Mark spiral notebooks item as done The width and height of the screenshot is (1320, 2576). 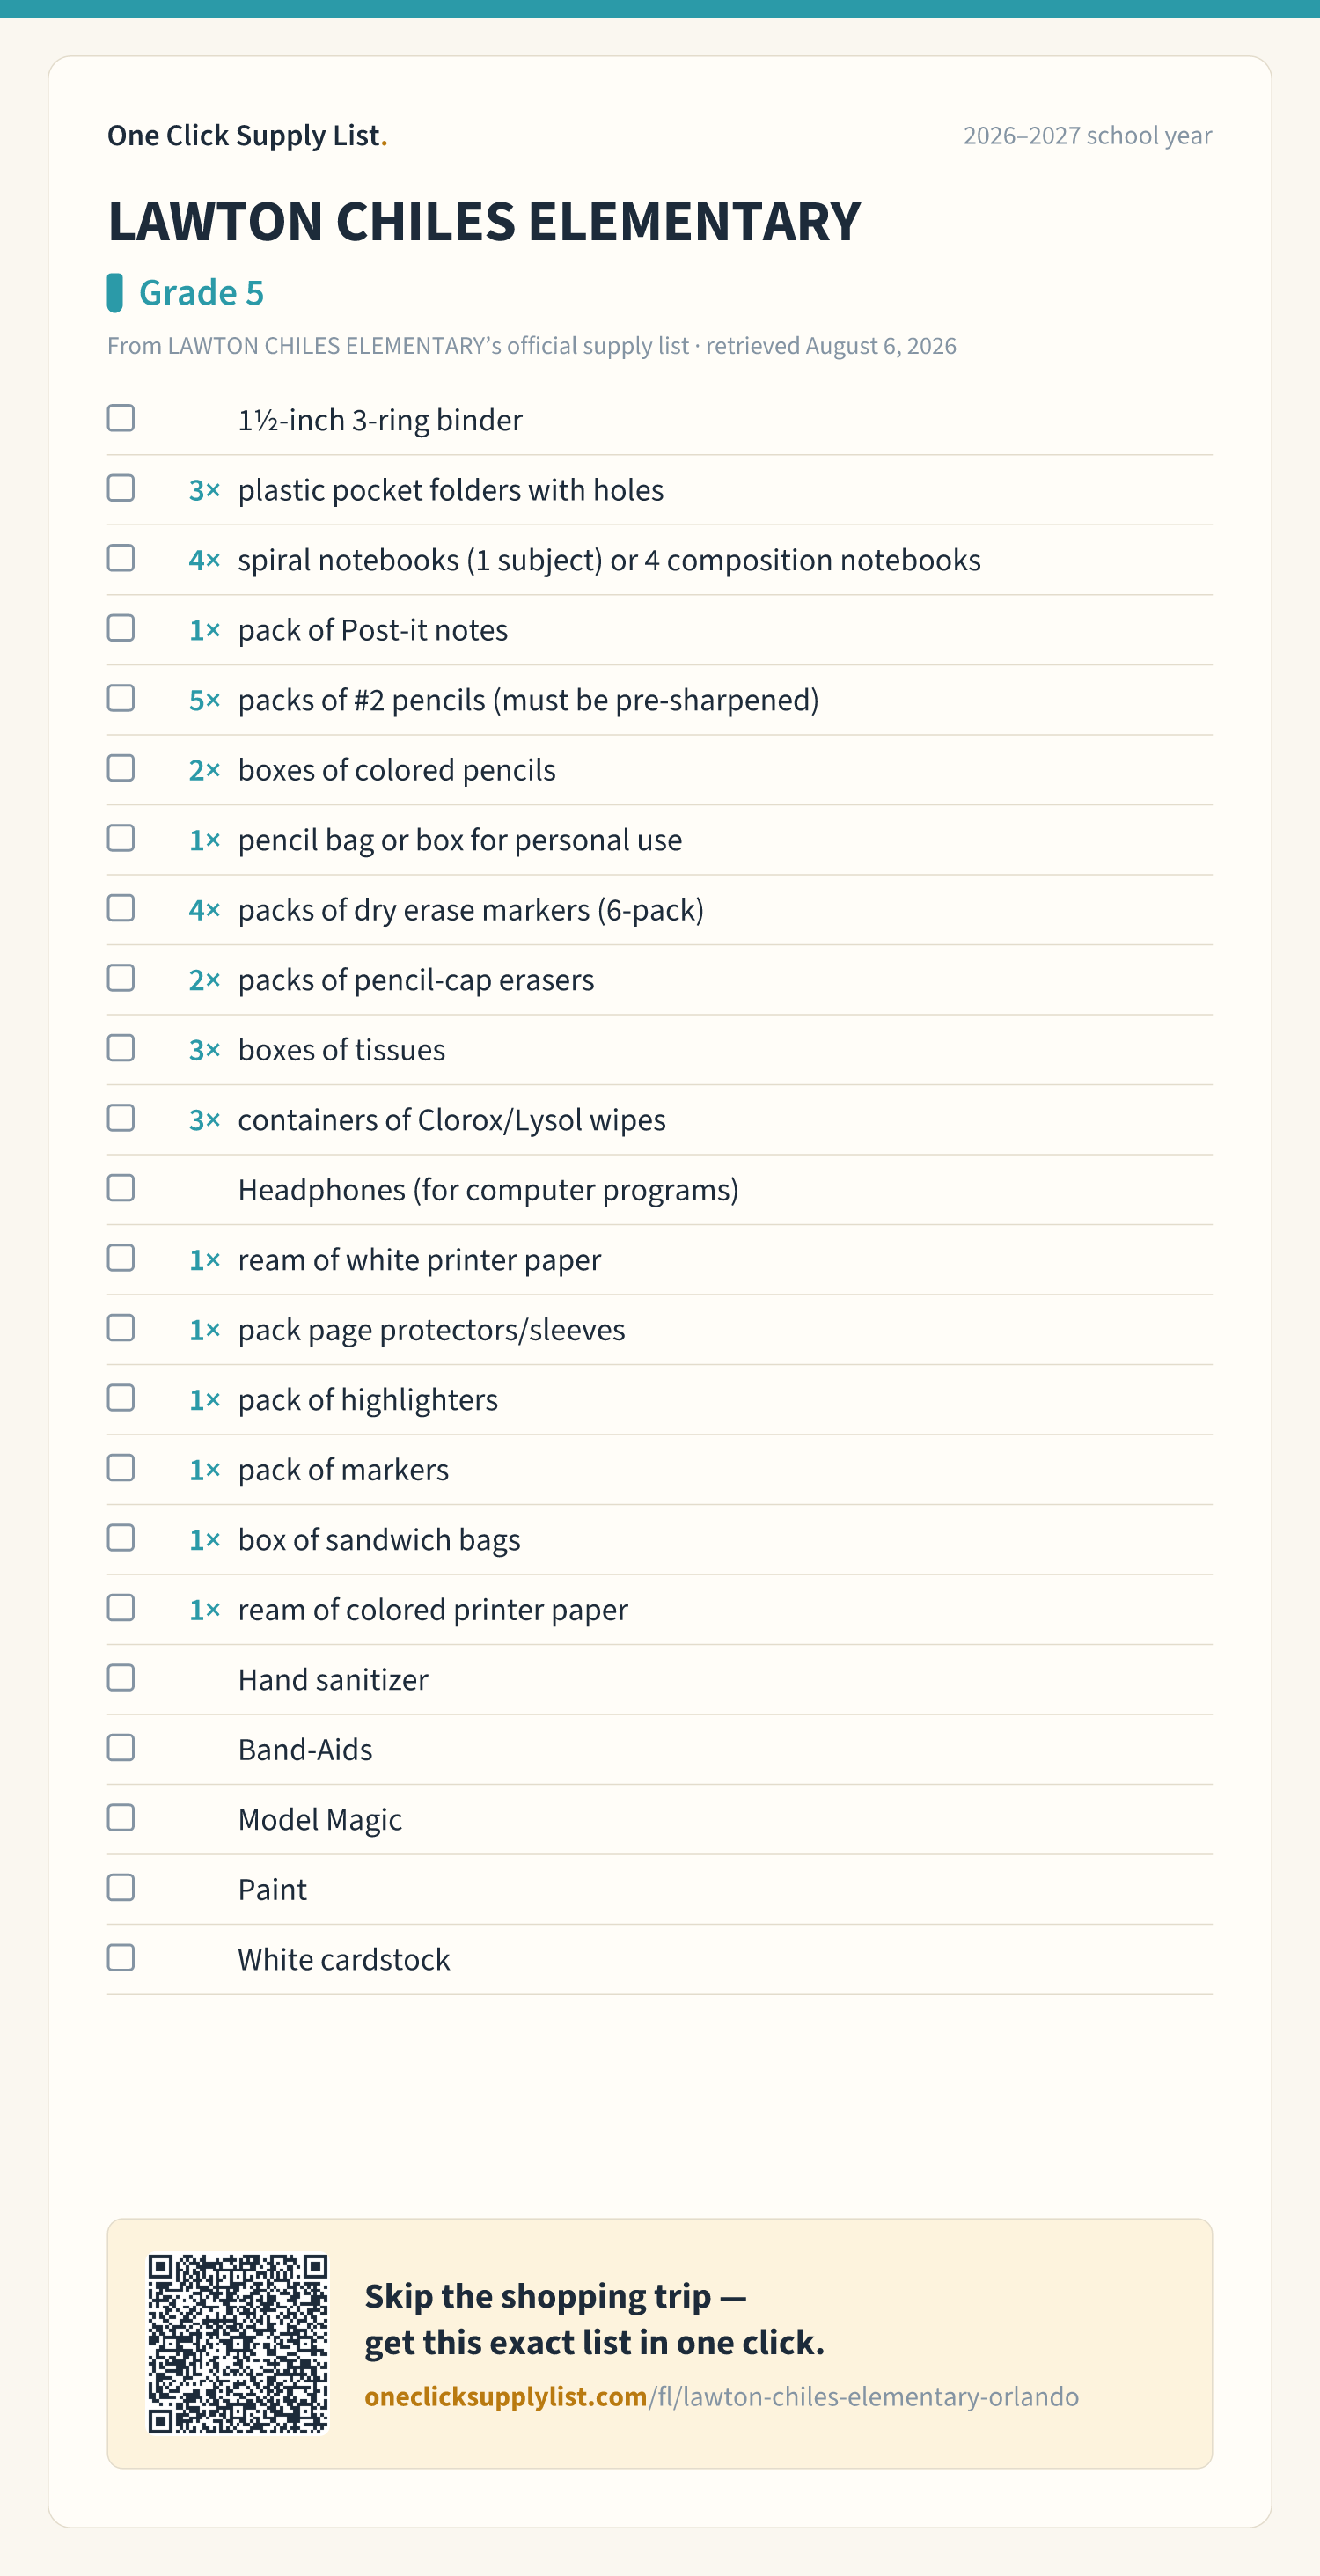coord(121,558)
